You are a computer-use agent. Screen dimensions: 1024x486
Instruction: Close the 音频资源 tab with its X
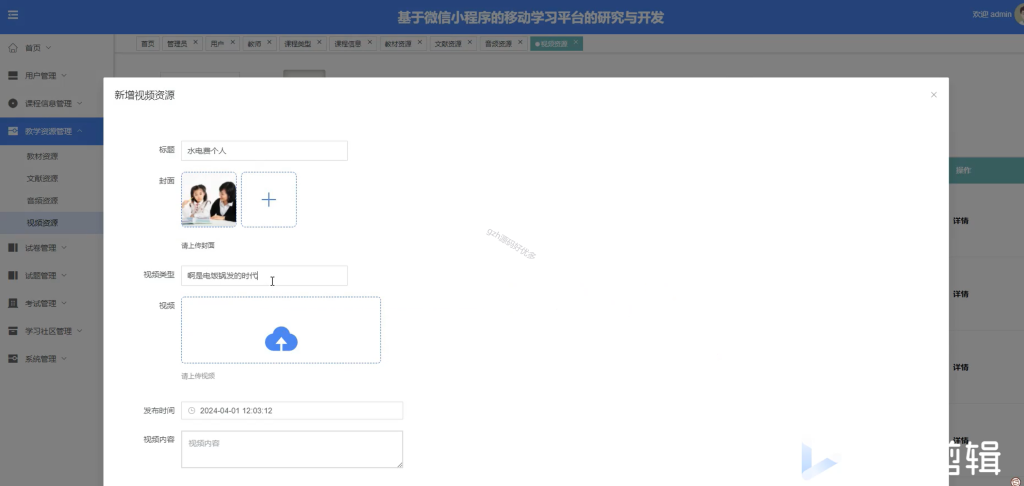pyautogui.click(x=520, y=42)
